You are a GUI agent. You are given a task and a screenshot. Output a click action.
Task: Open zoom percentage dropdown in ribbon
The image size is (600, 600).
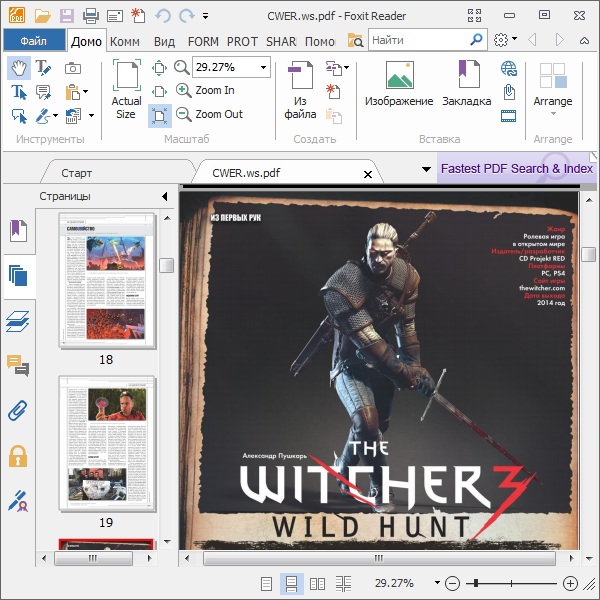point(264,67)
